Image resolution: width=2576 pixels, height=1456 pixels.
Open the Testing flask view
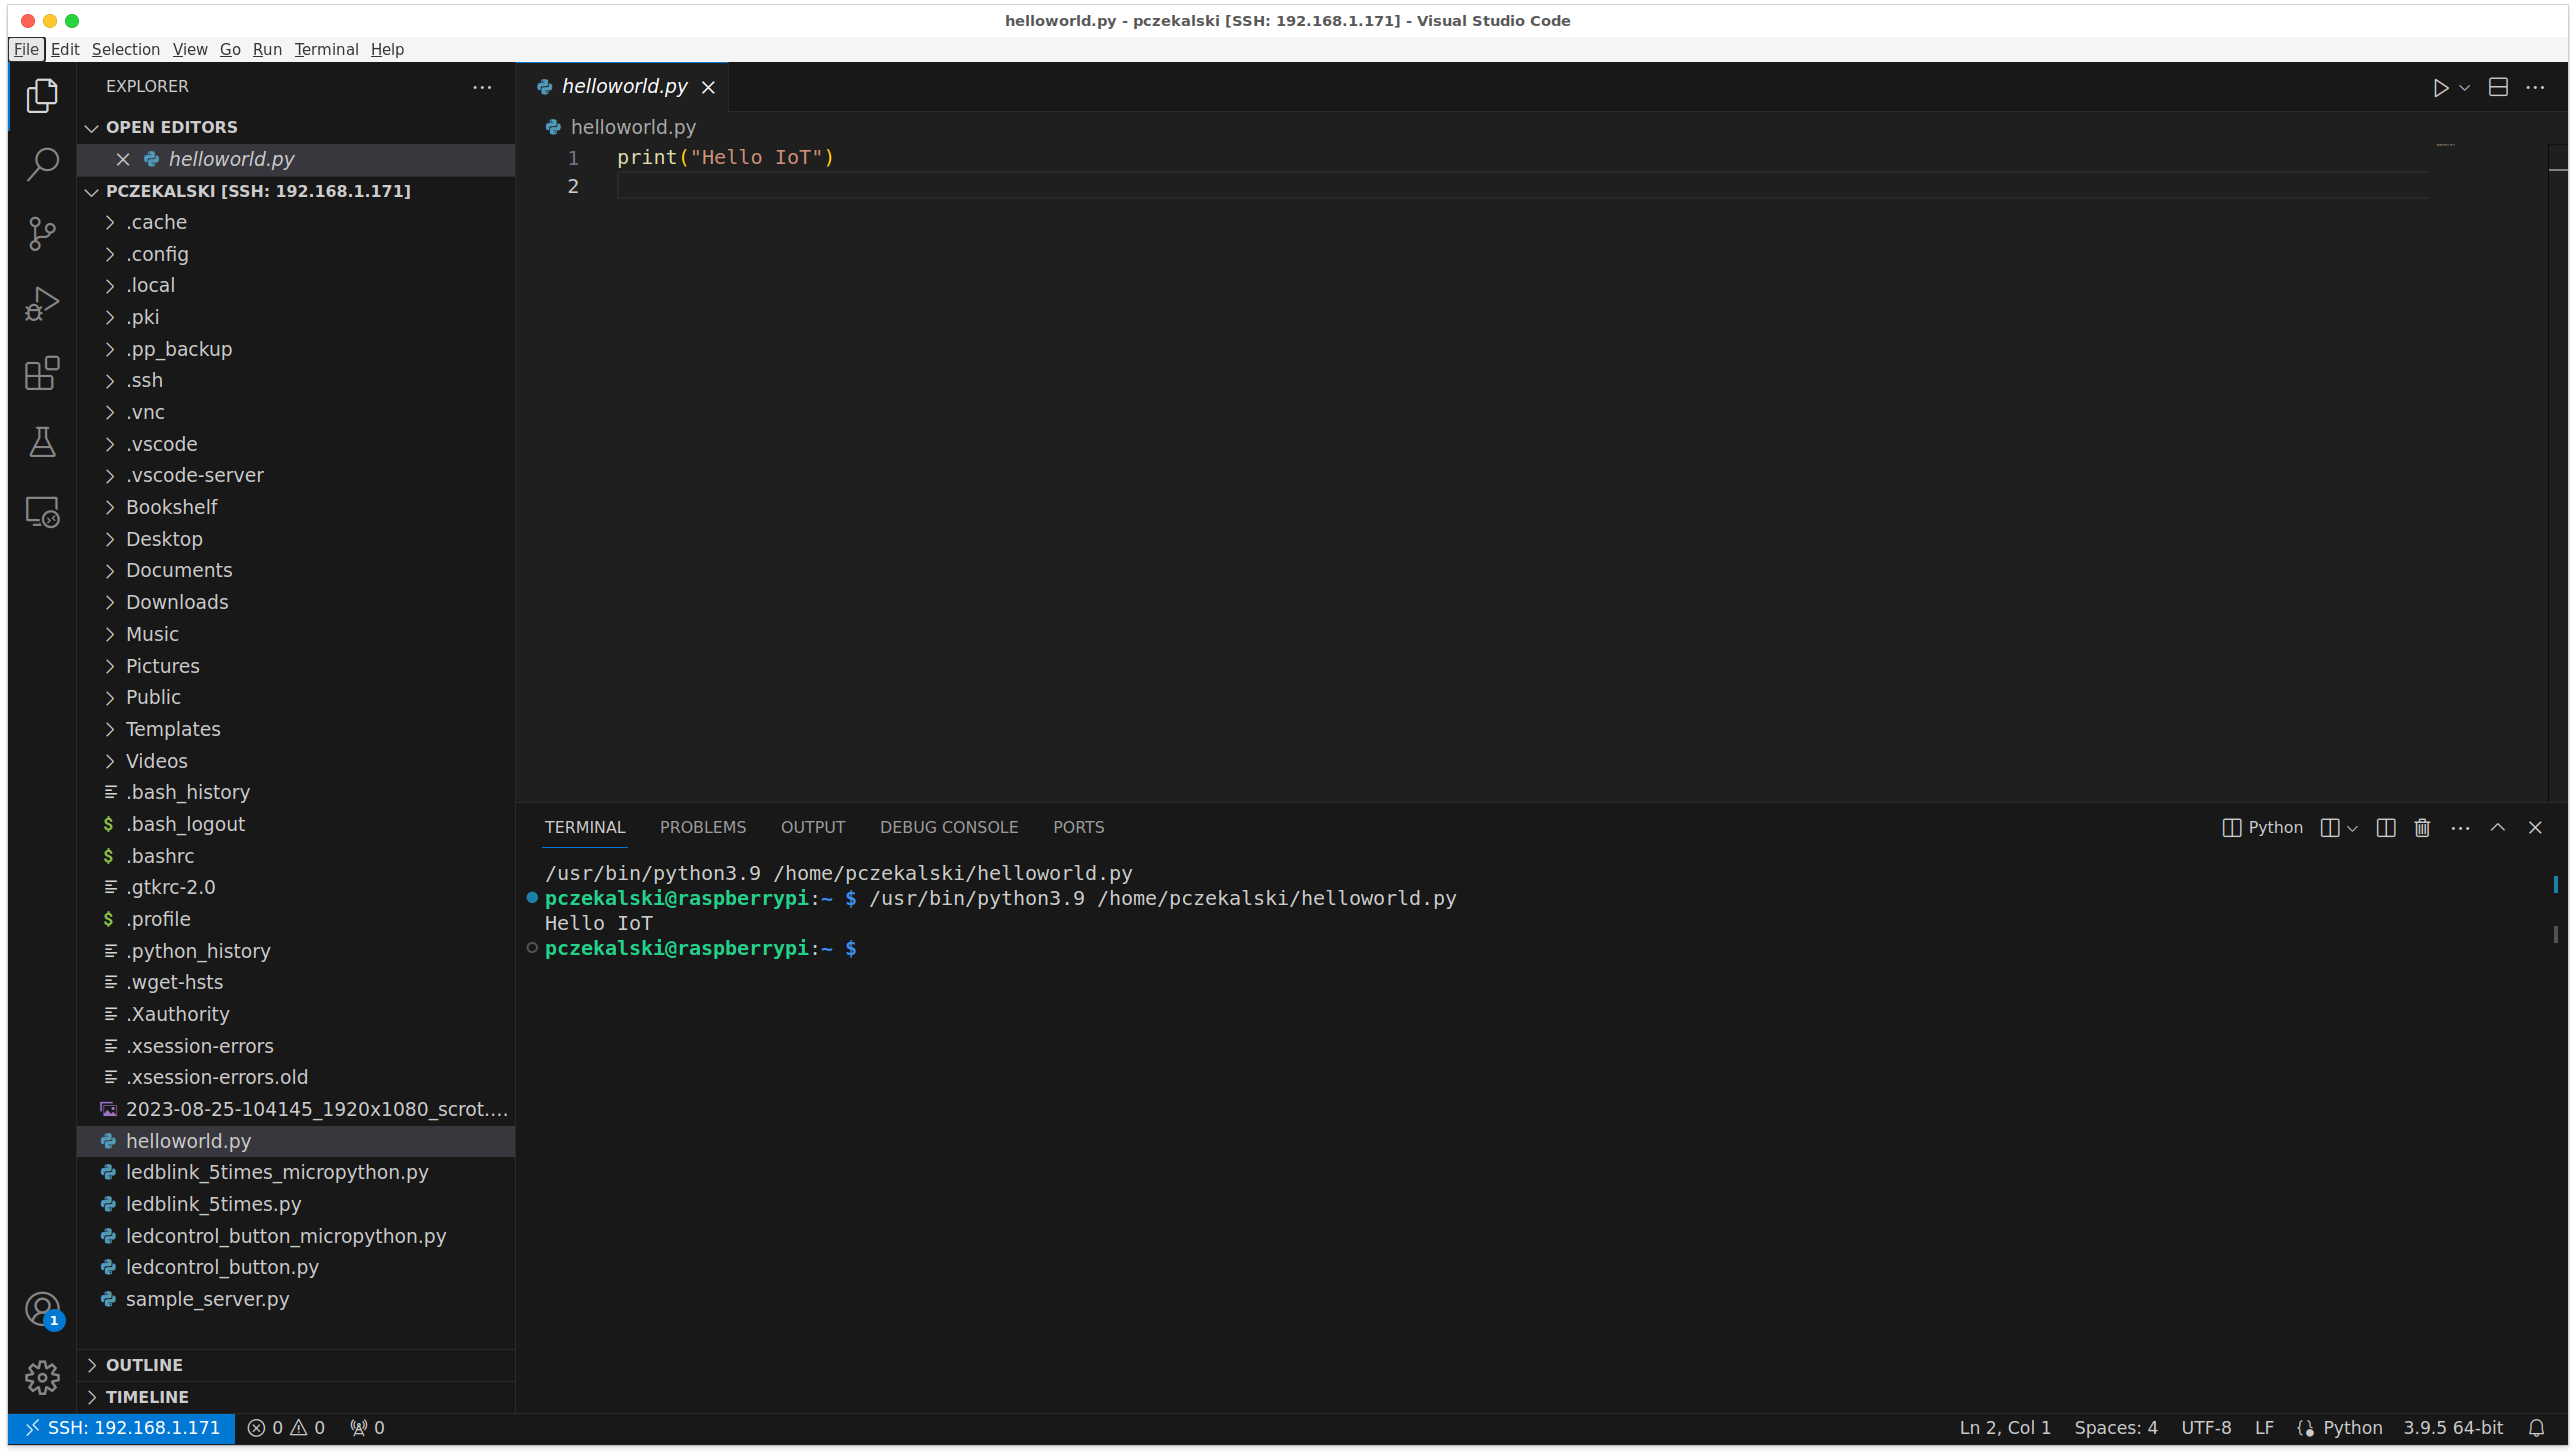point(42,442)
